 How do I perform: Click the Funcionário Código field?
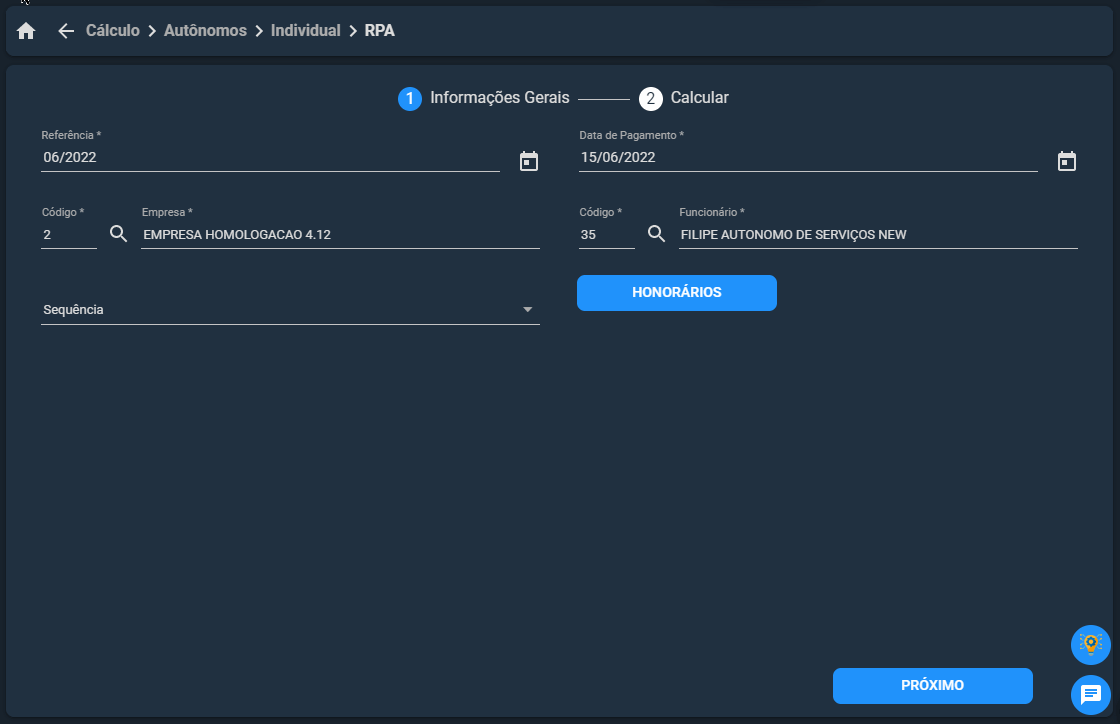point(606,235)
